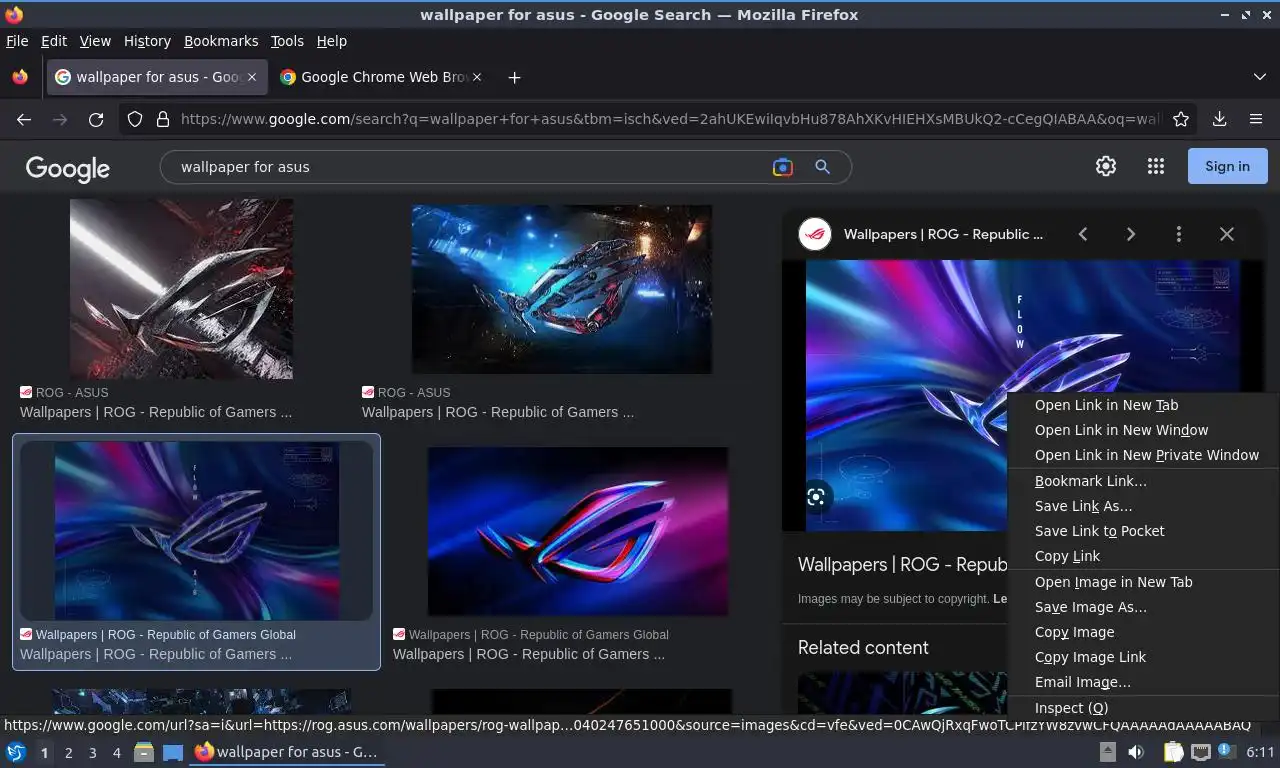Open three-dot more options in preview panel
The image size is (1280, 768).
click(x=1179, y=234)
